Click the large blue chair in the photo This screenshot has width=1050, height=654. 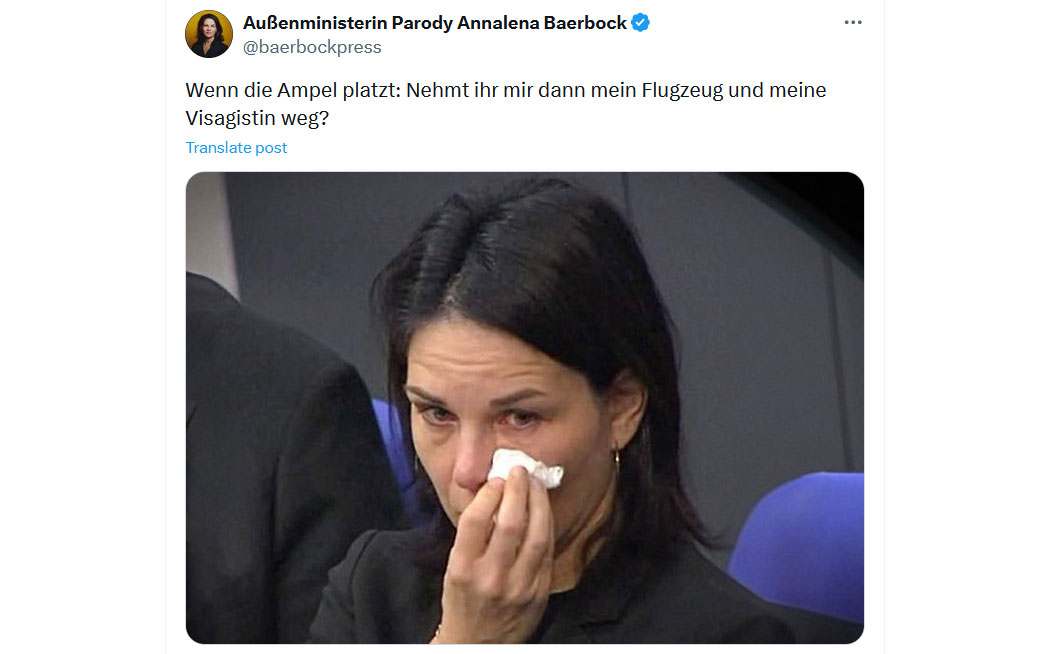click(800, 542)
